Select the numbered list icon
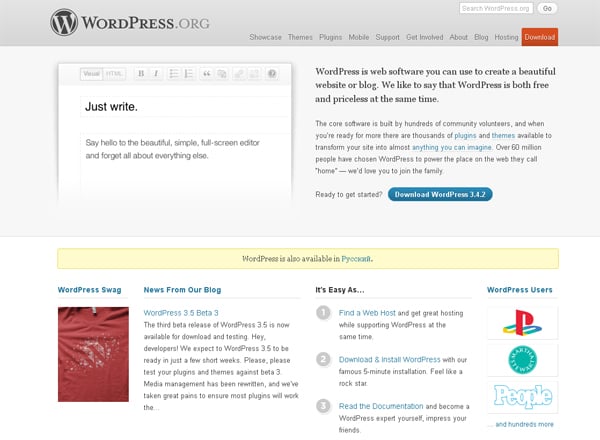The height and width of the screenshot is (440, 600). click(x=189, y=73)
